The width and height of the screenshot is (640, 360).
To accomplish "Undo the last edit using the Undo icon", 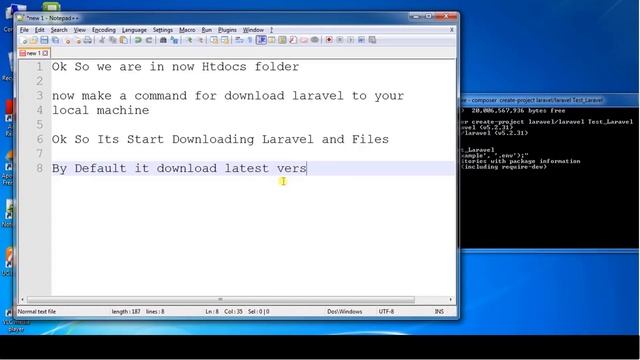I will 138,40.
